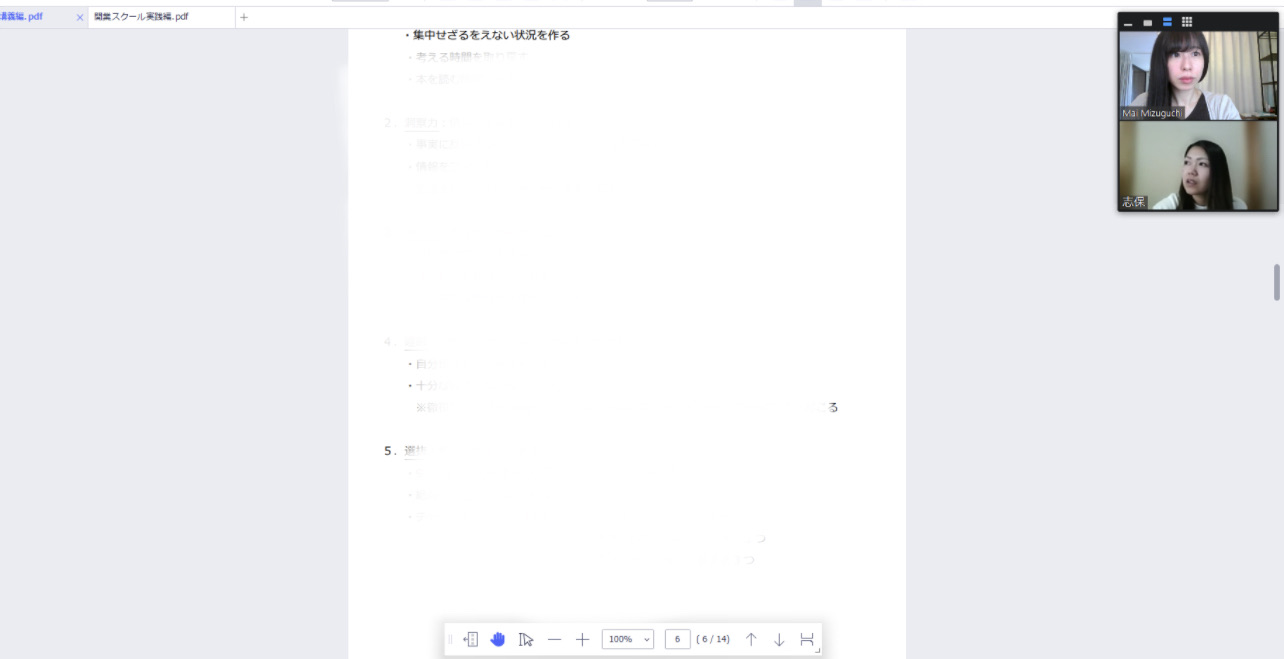Open the 100% zoom level dropdown
1284x659 pixels.
628,639
